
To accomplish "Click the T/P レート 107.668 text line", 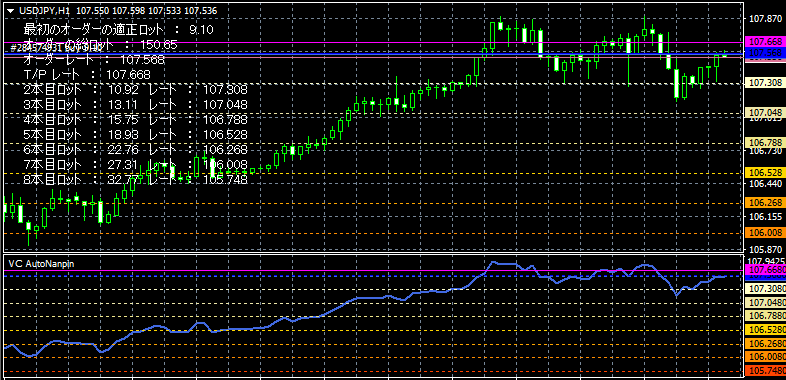I will click(x=87, y=75).
